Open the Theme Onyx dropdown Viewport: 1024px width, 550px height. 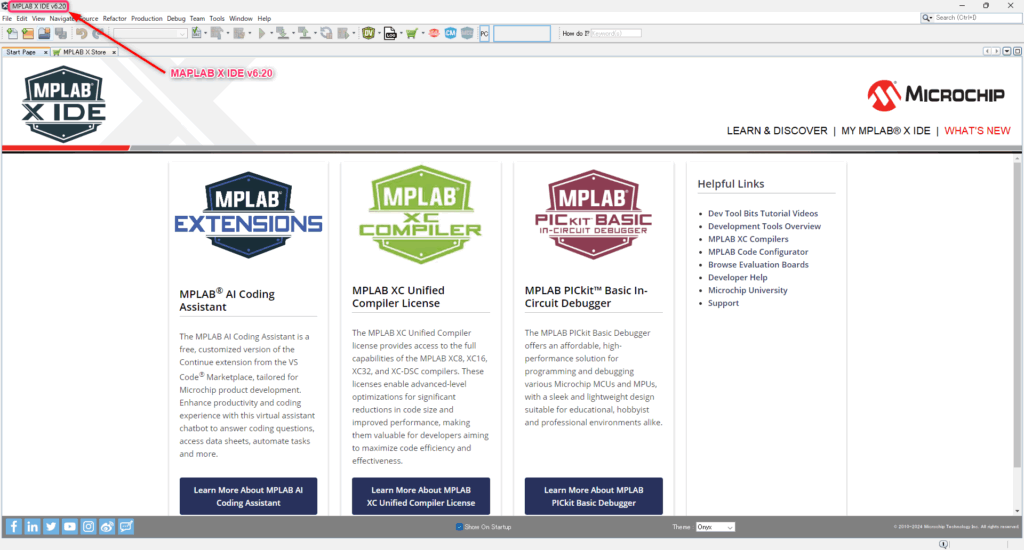tap(715, 527)
